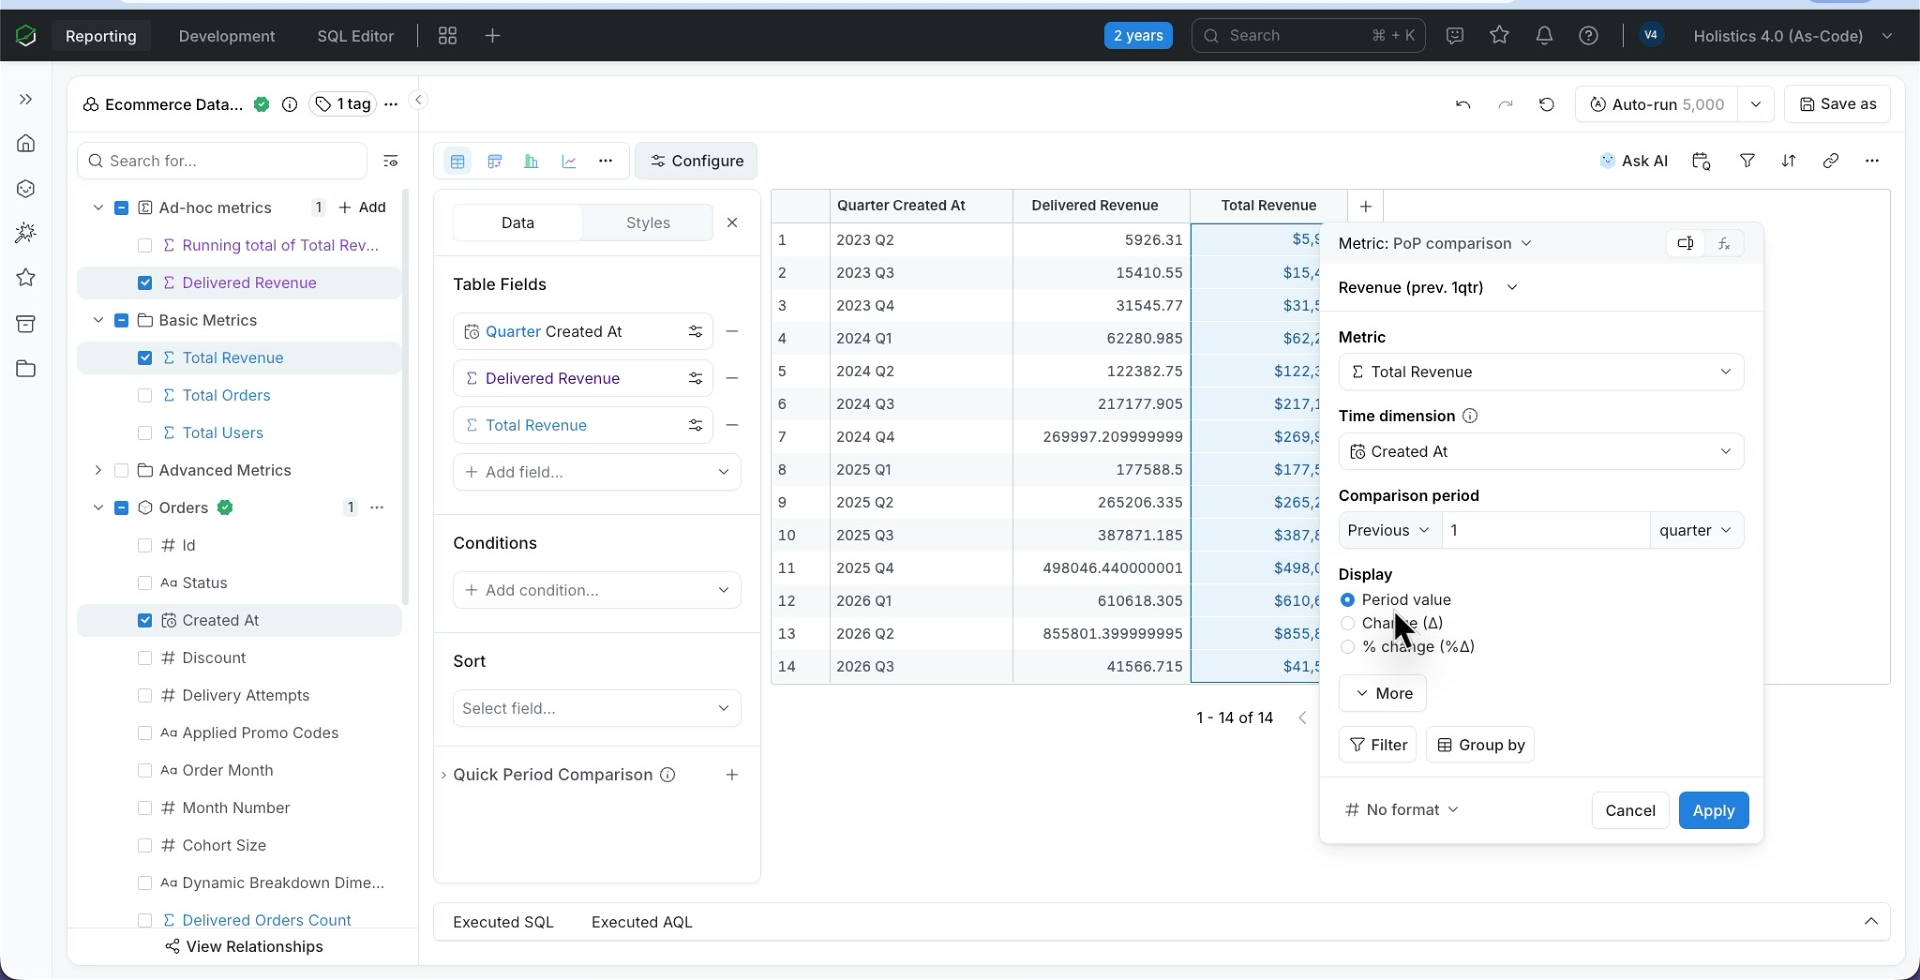The height and width of the screenshot is (980, 1920).
Task: Select the Period value radio button
Action: coord(1348,600)
